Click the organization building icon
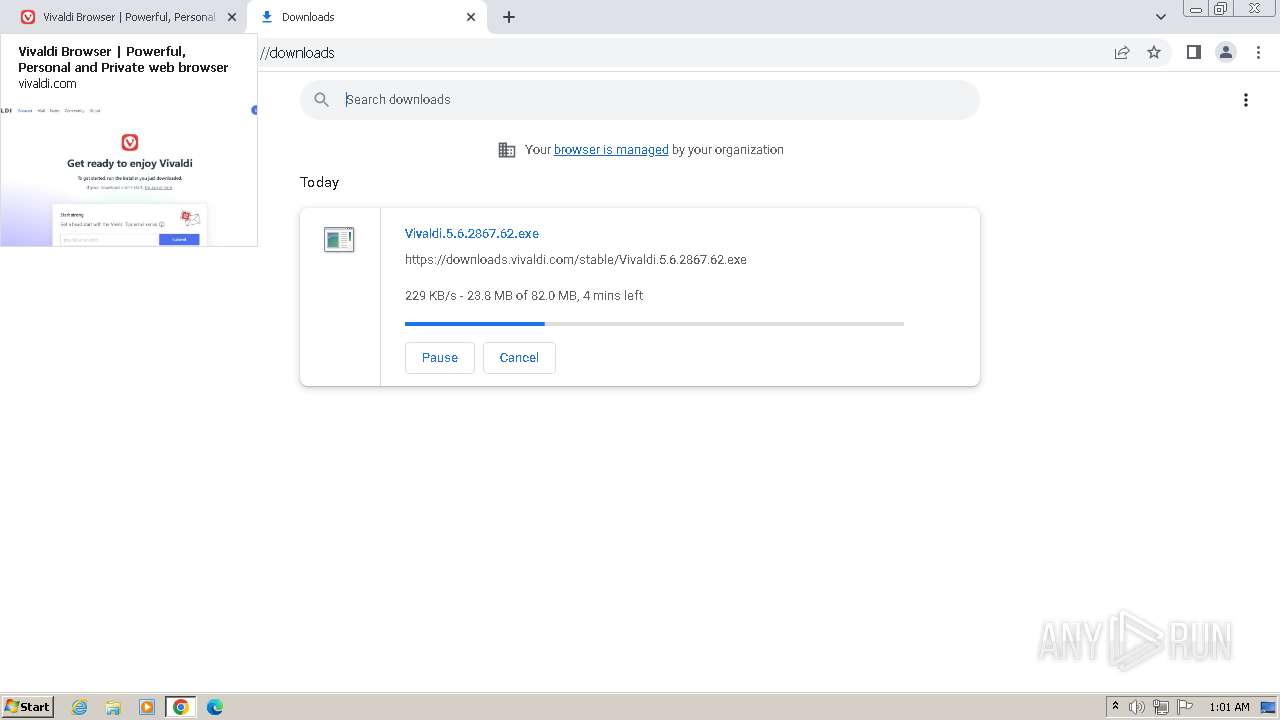This screenshot has height=720, width=1280. pos(507,150)
